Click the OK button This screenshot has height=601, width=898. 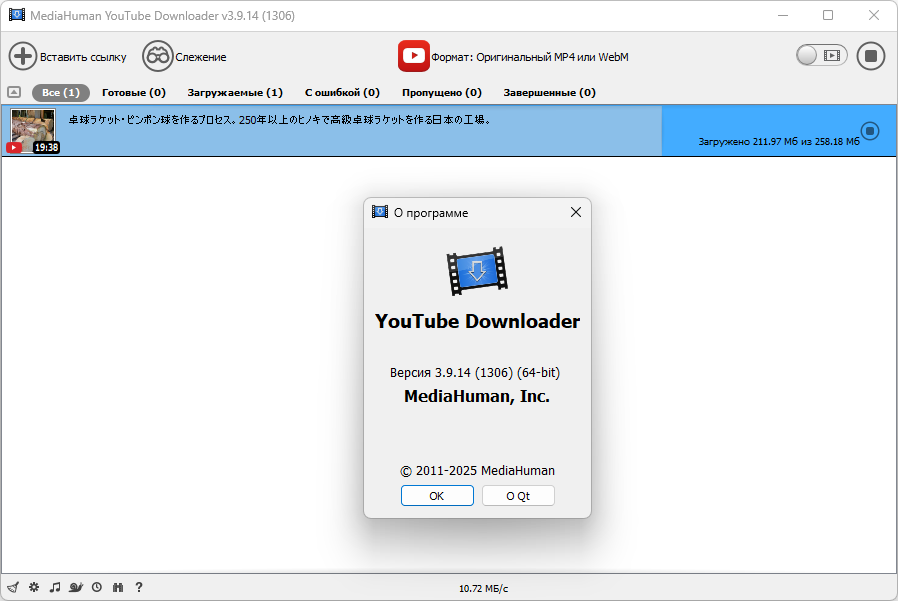click(x=437, y=496)
